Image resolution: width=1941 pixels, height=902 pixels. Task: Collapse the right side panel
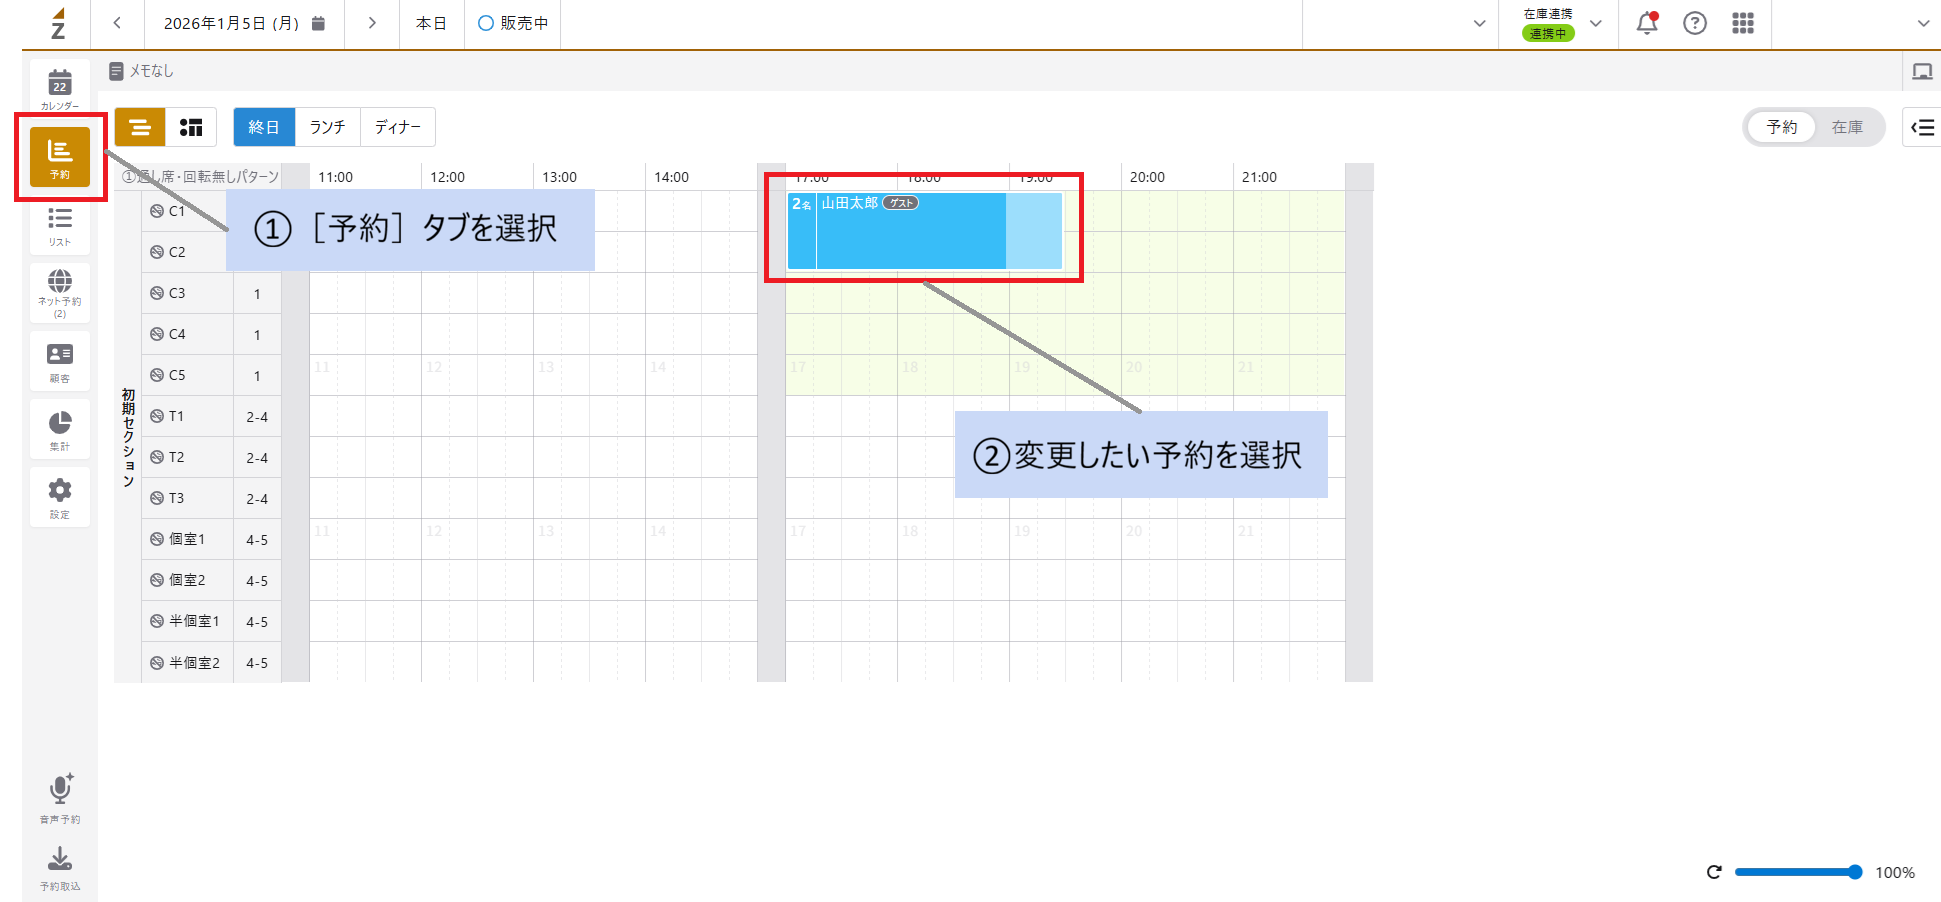click(x=1921, y=127)
